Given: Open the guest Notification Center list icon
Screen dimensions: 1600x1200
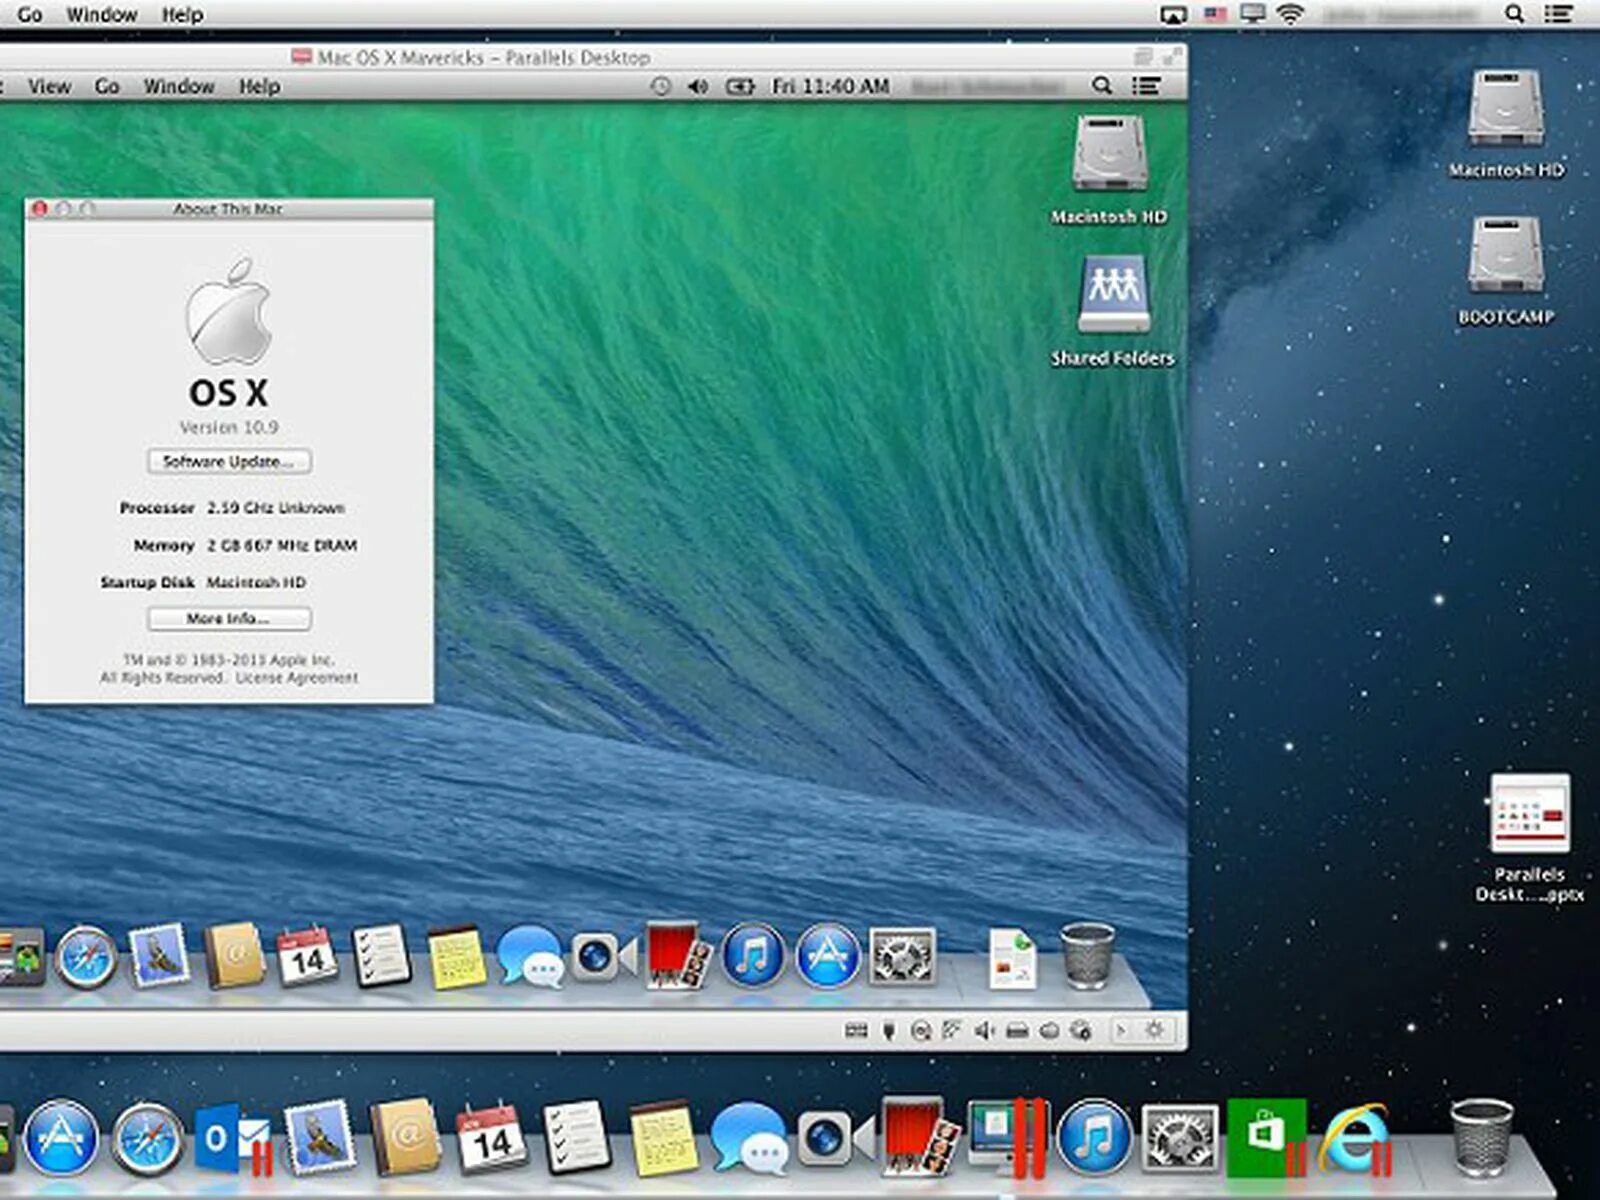Looking at the screenshot, I should point(1146,86).
